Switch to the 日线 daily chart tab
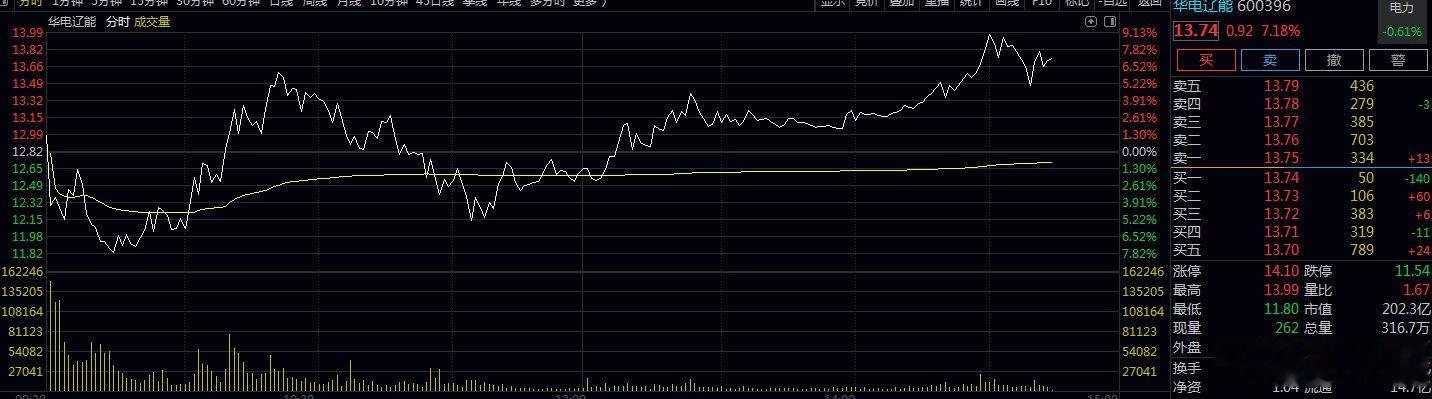Screen dimensions: 1432x399 [x=281, y=3]
